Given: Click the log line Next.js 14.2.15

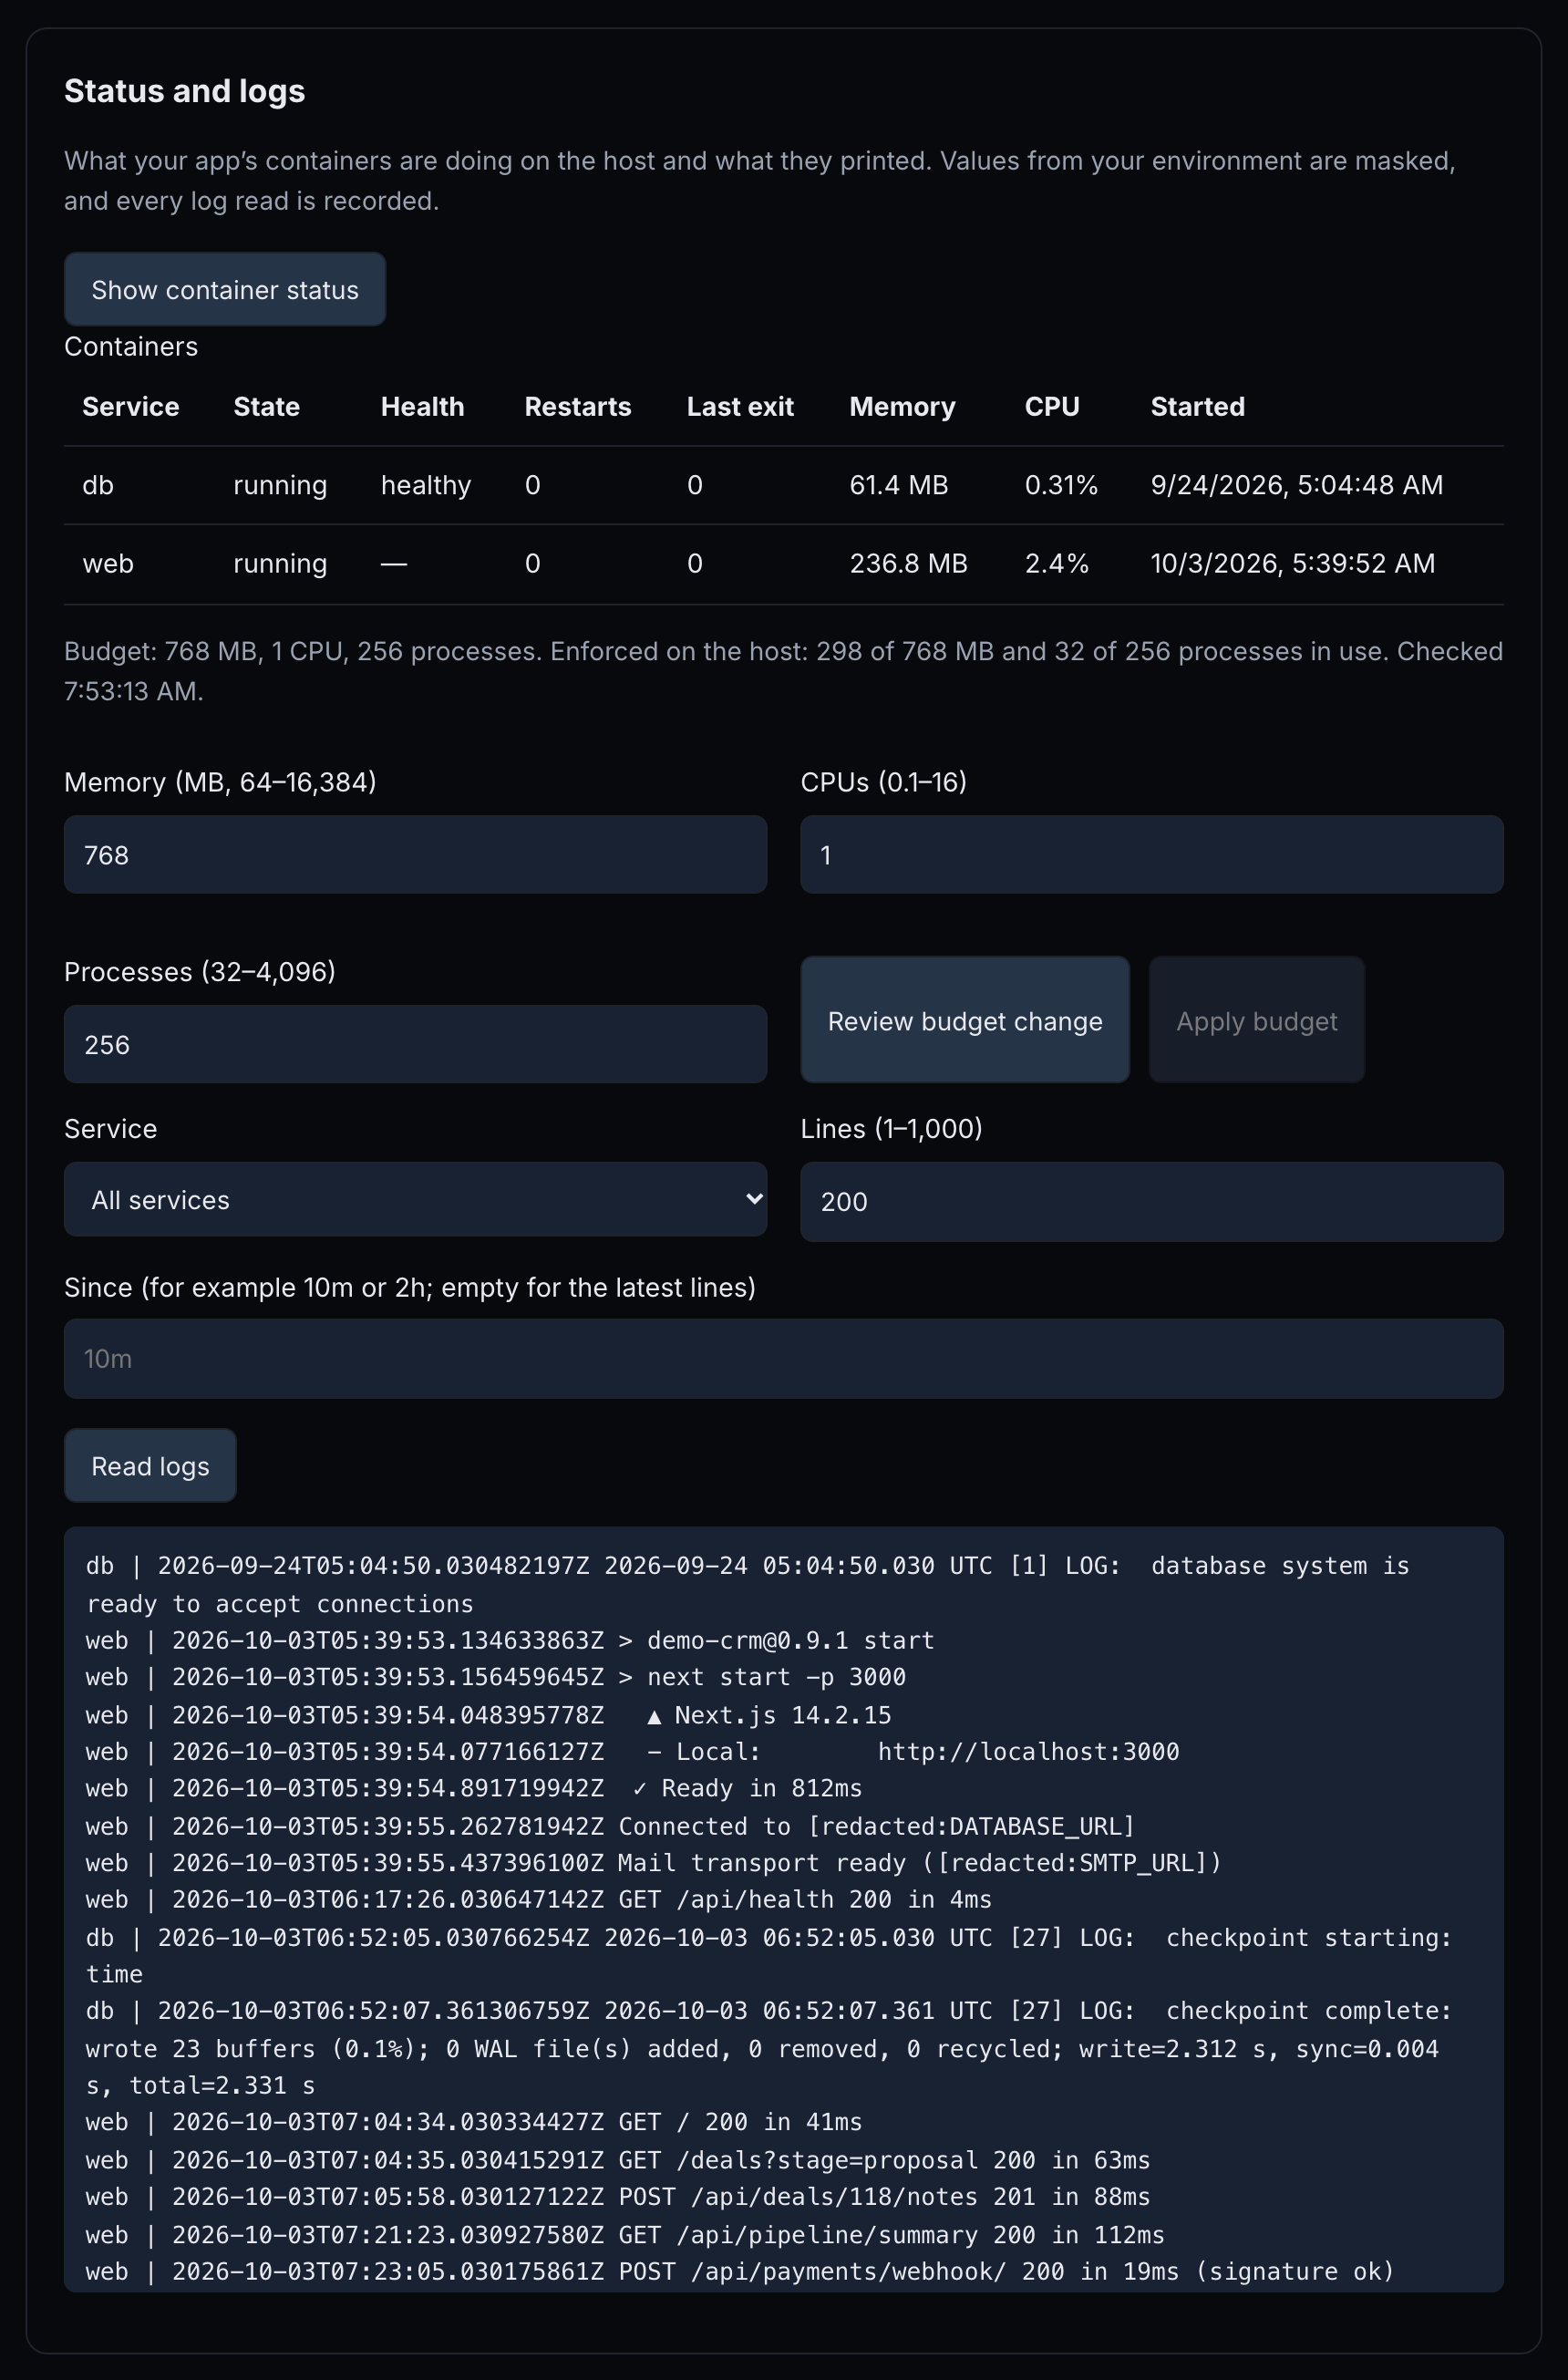Looking at the screenshot, I should click(488, 1715).
